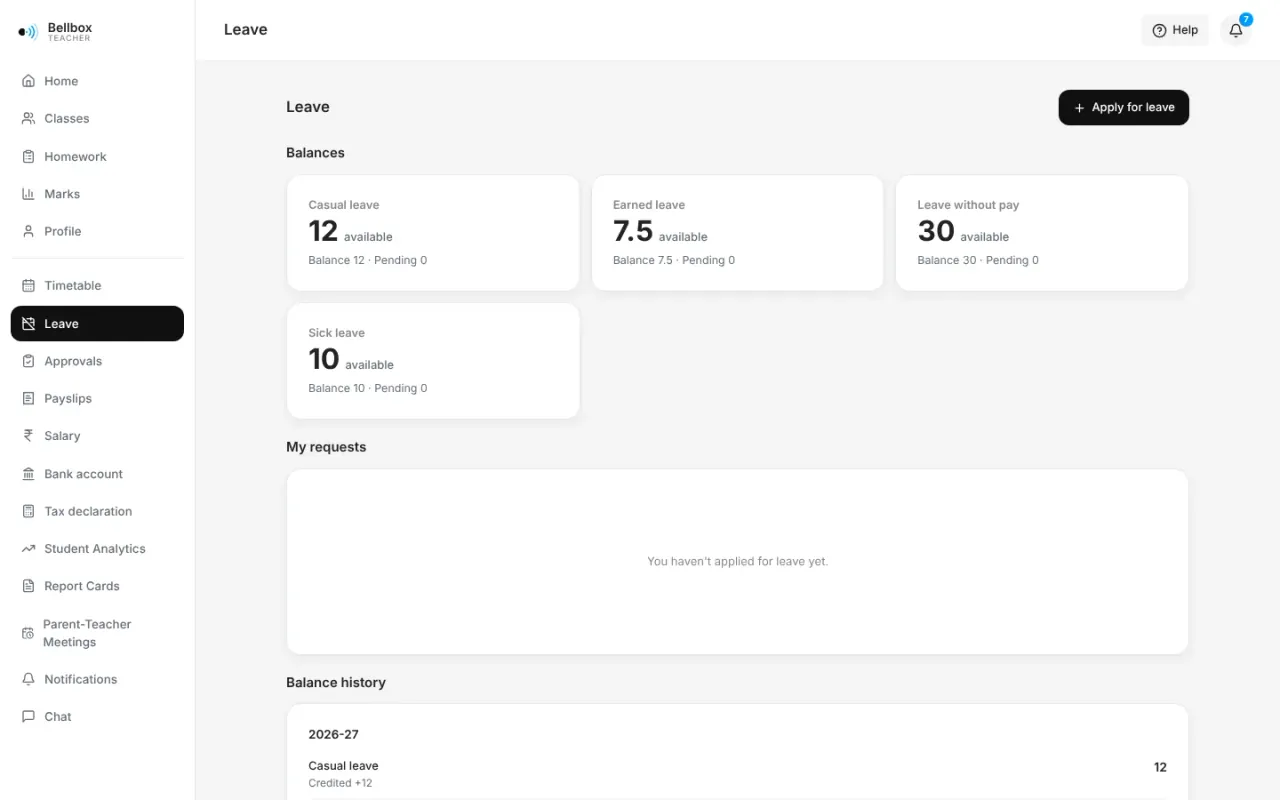Click the Parent-Teacher Meetings calendar icon

tap(28, 633)
